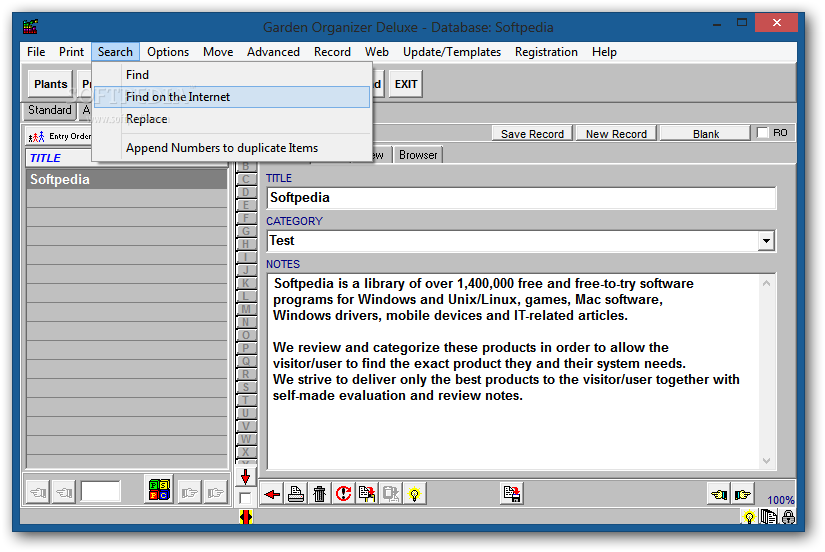Open the Registration menu

point(546,52)
